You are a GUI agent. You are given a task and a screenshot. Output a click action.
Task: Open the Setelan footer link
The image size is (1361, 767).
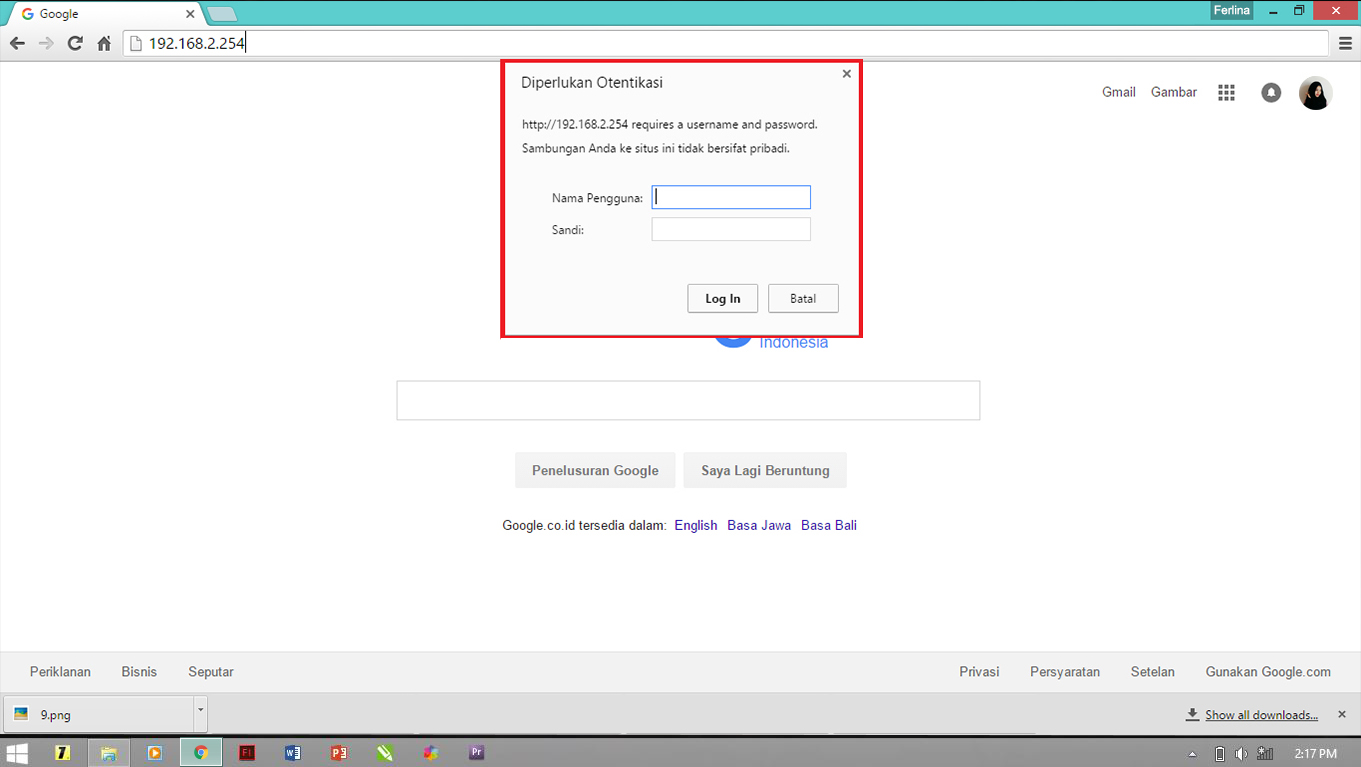coord(1153,672)
